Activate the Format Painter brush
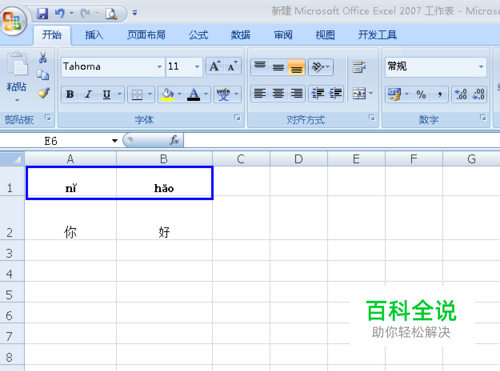 [43, 93]
